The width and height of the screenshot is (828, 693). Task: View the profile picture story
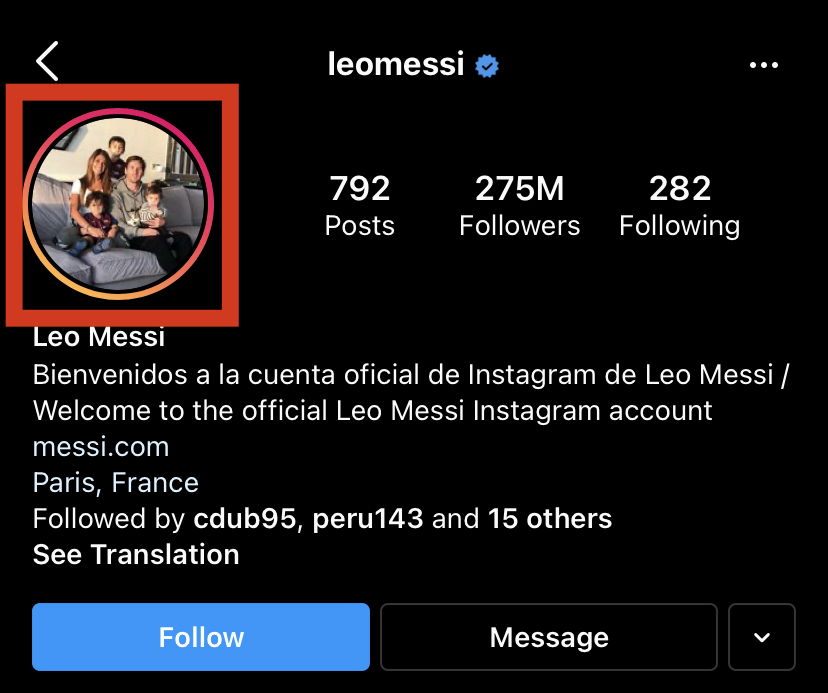pos(118,204)
